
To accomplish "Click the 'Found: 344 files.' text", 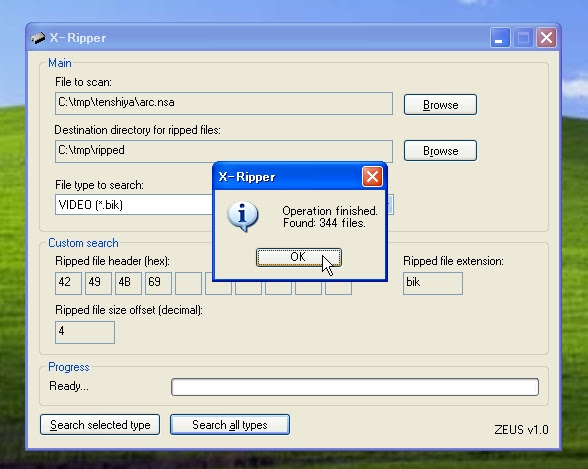I will 324,223.
